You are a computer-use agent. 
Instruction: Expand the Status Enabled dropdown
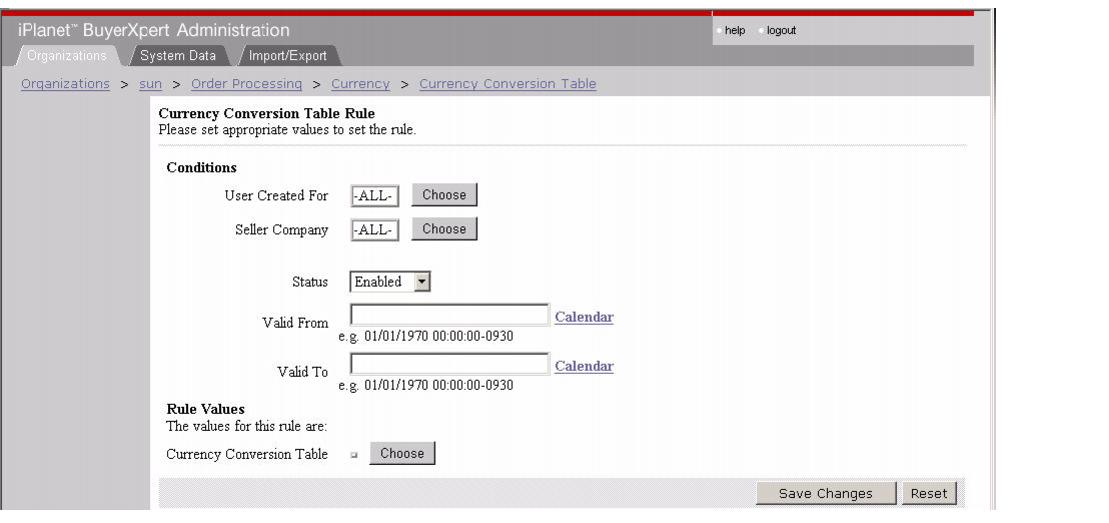(390, 282)
